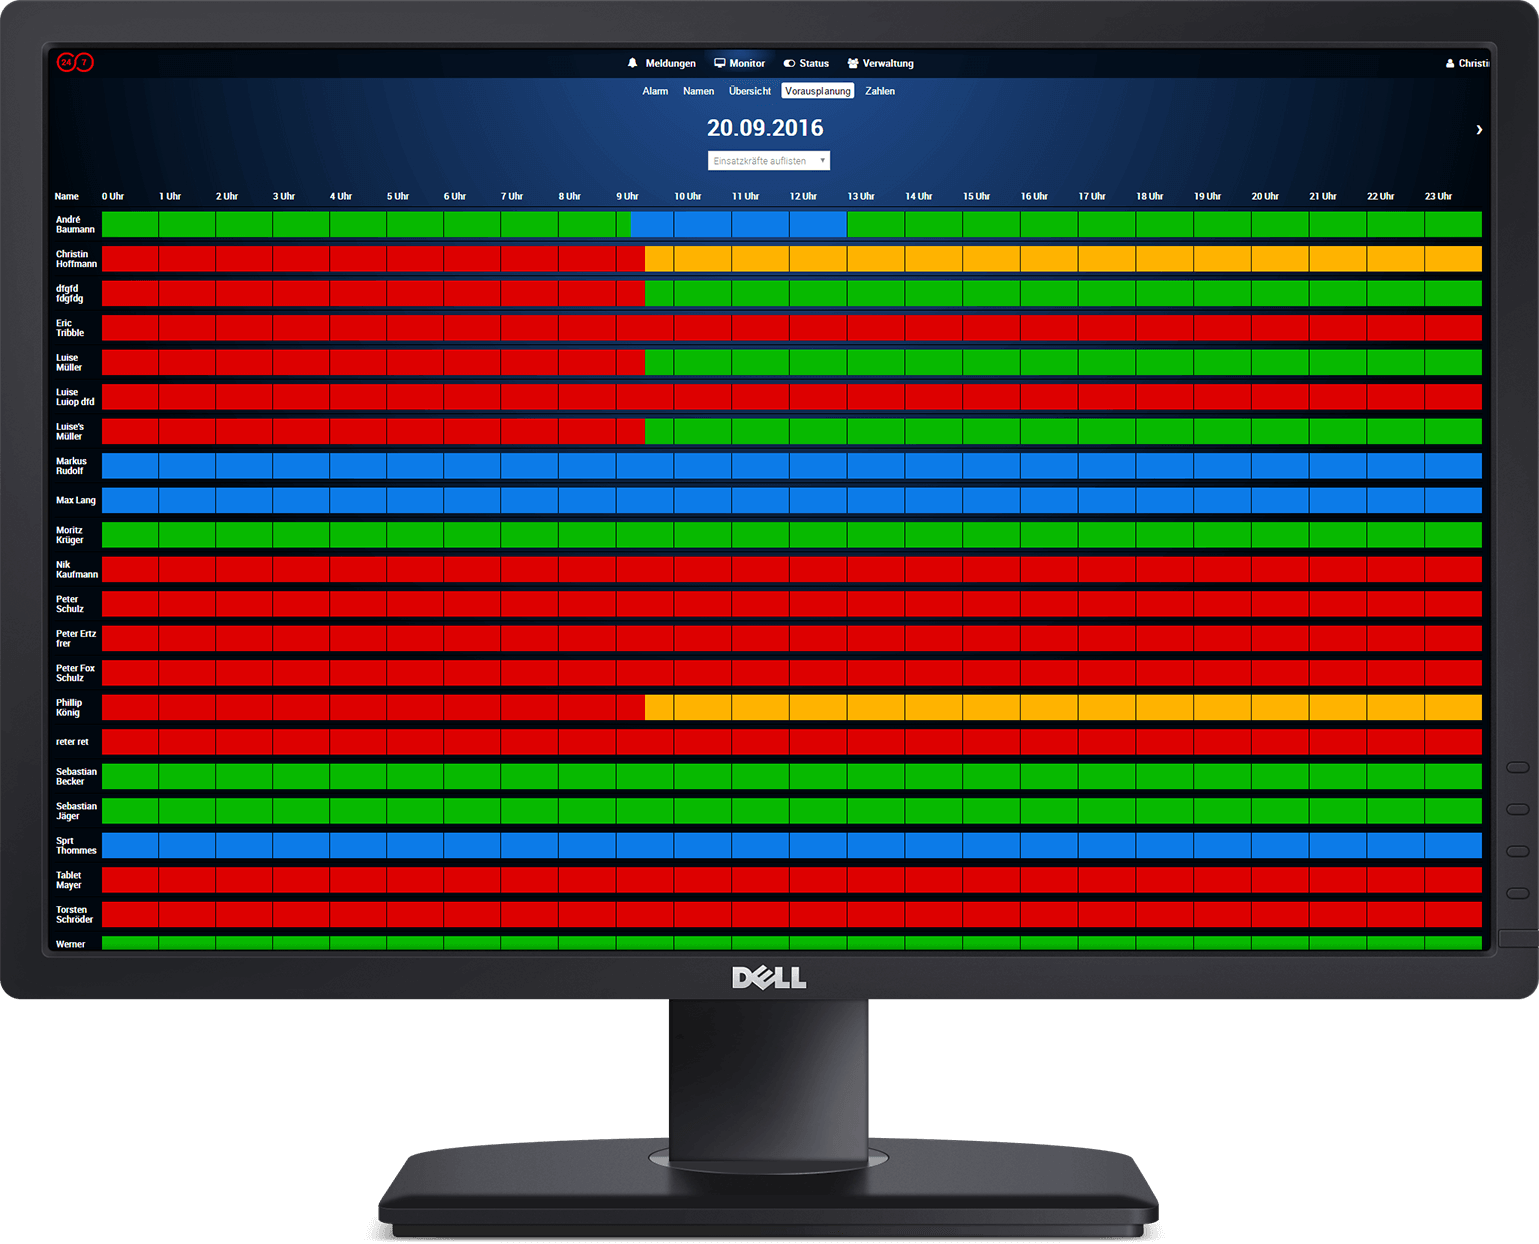Select Christin Hoffmann's orange 12 Uhr block
This screenshot has width=1539, height=1244.
818,259
